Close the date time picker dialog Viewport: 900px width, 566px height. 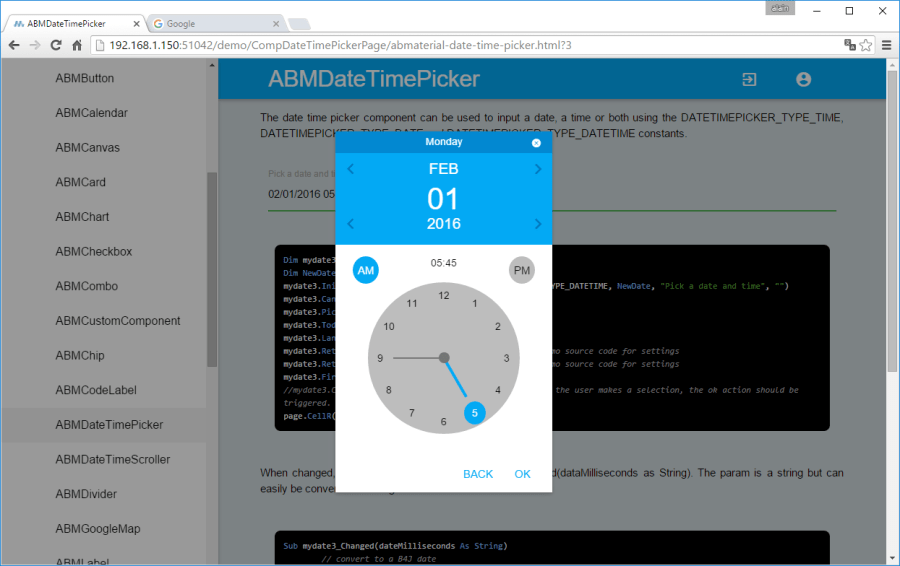pos(536,143)
